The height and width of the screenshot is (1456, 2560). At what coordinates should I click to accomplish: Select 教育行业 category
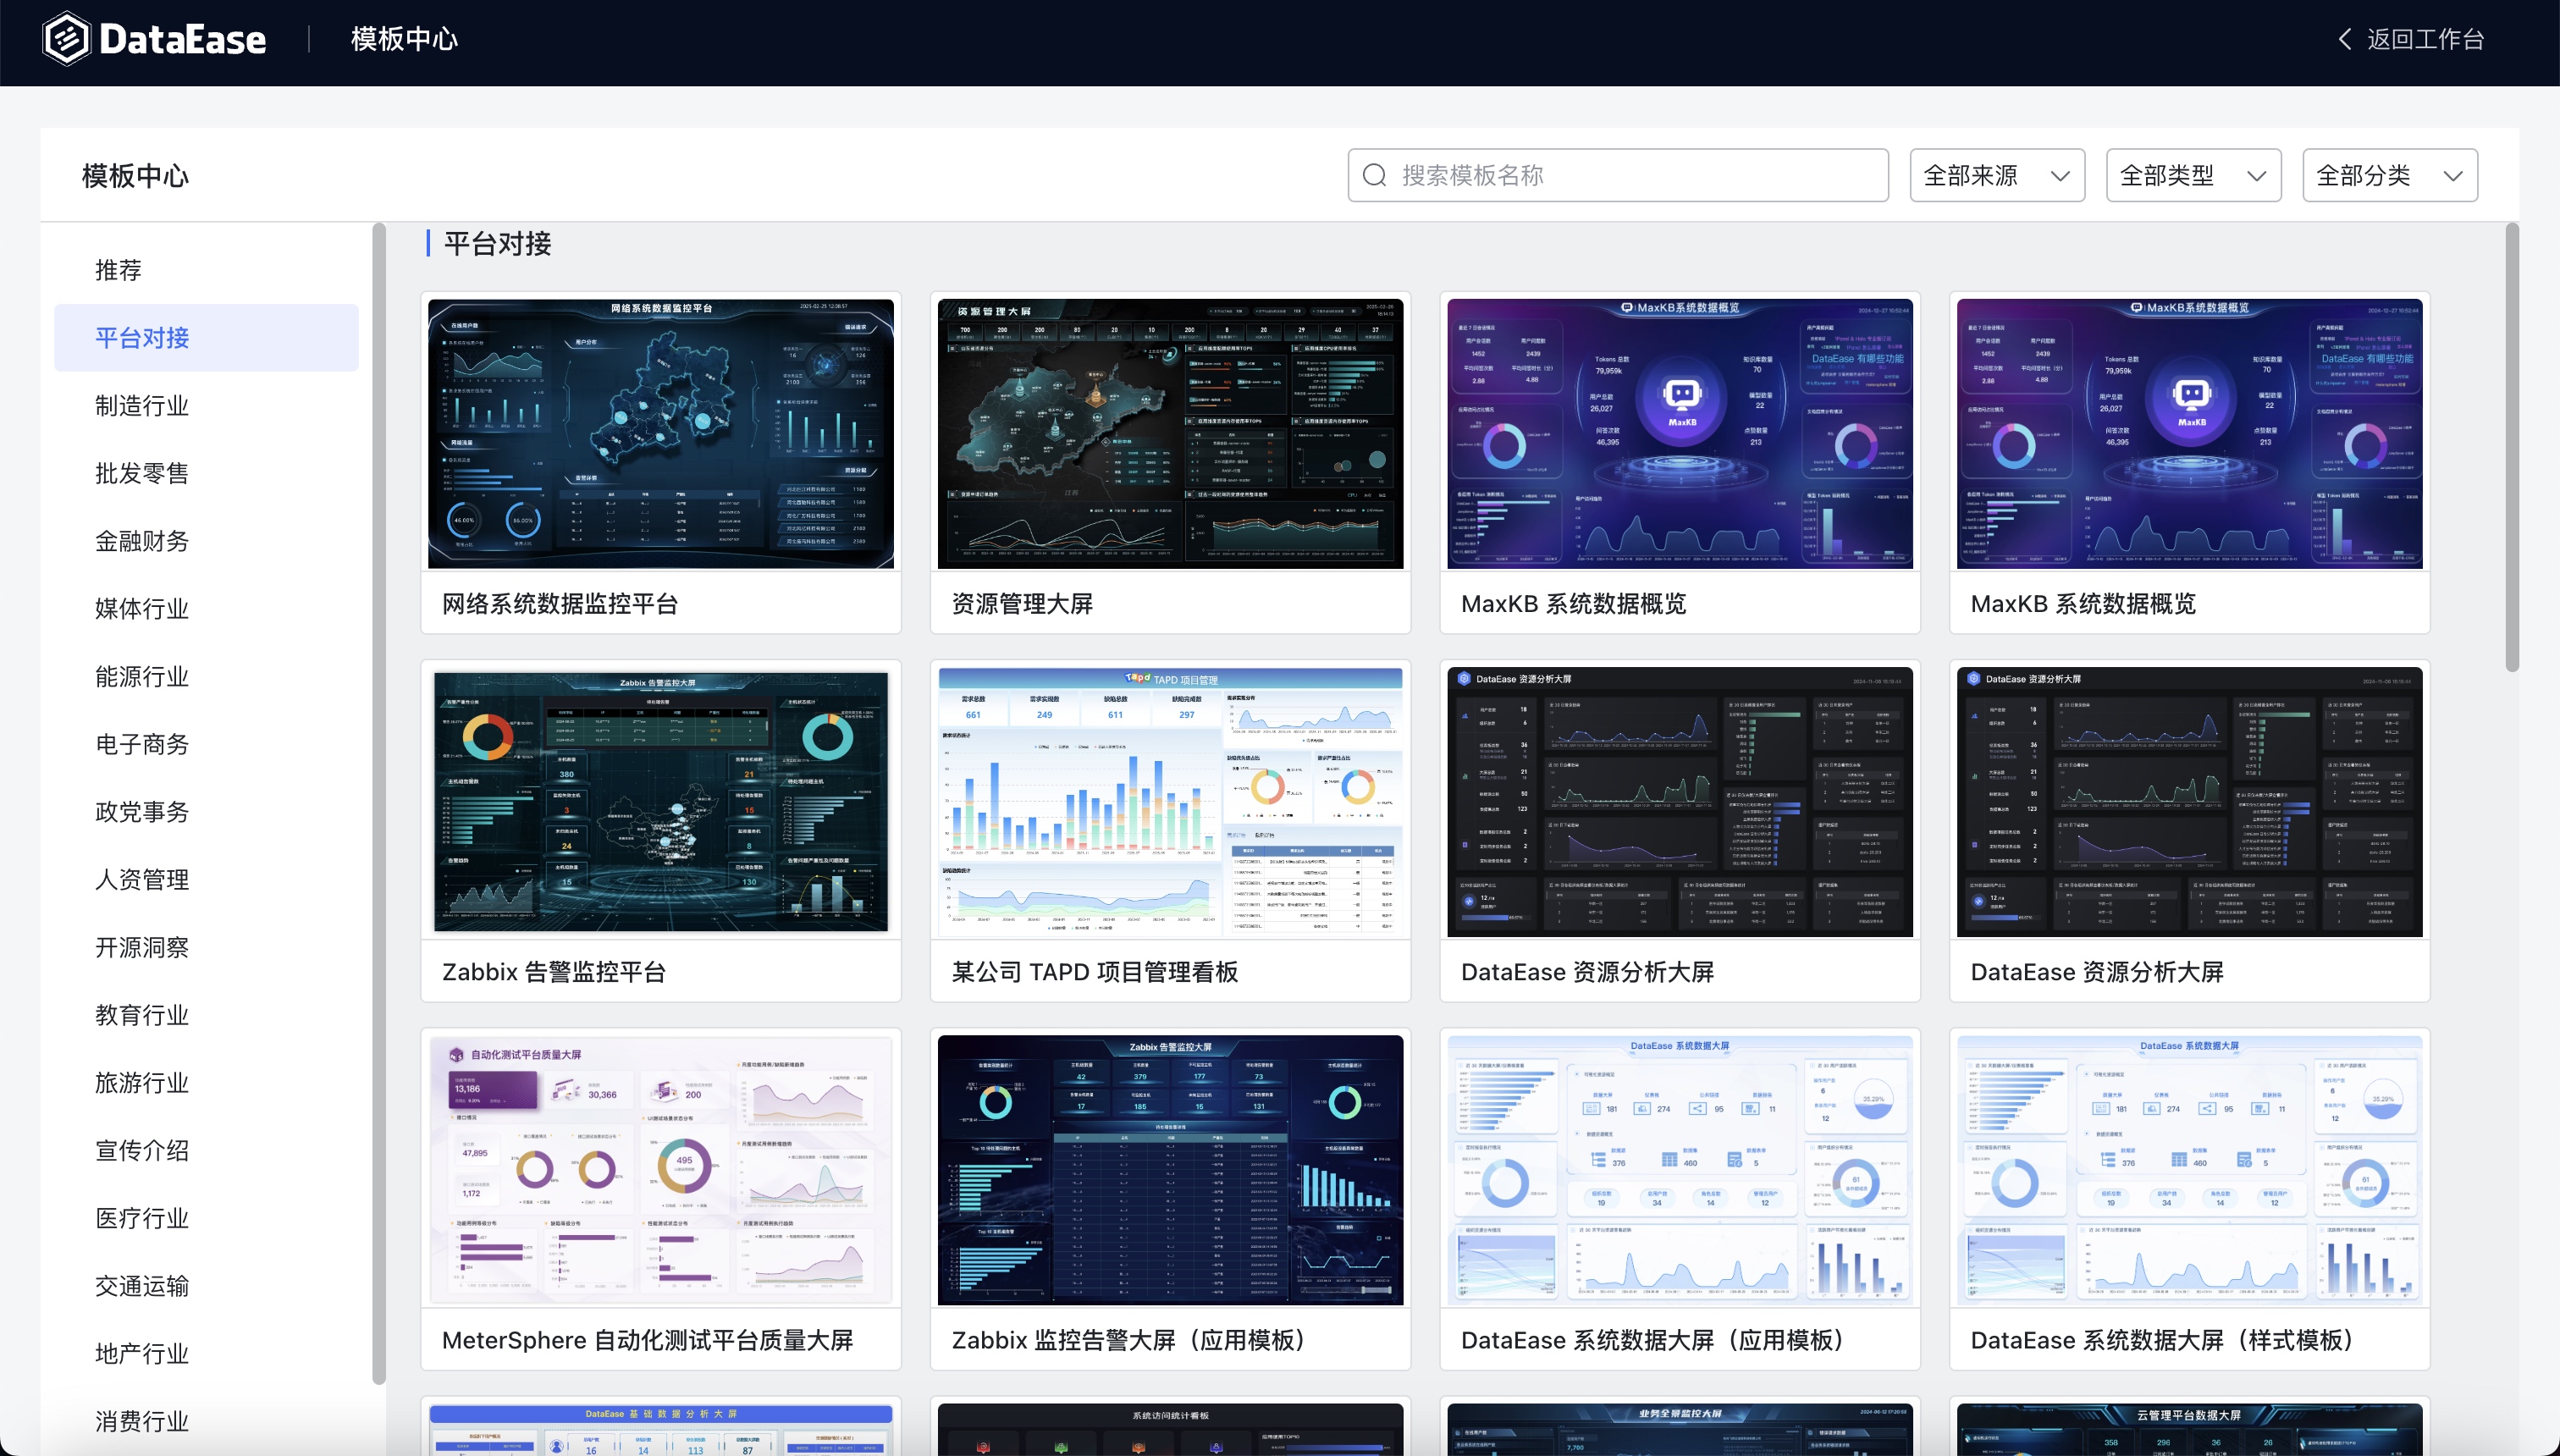[x=206, y=1015]
